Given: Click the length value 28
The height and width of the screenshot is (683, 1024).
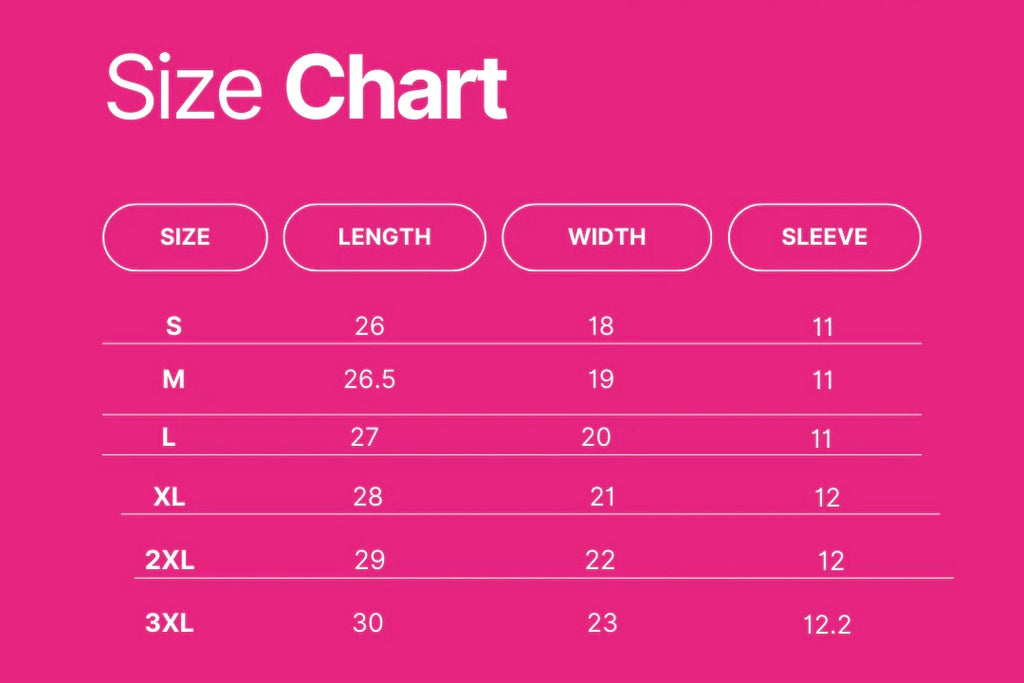Looking at the screenshot, I should pyautogui.click(x=368, y=497).
